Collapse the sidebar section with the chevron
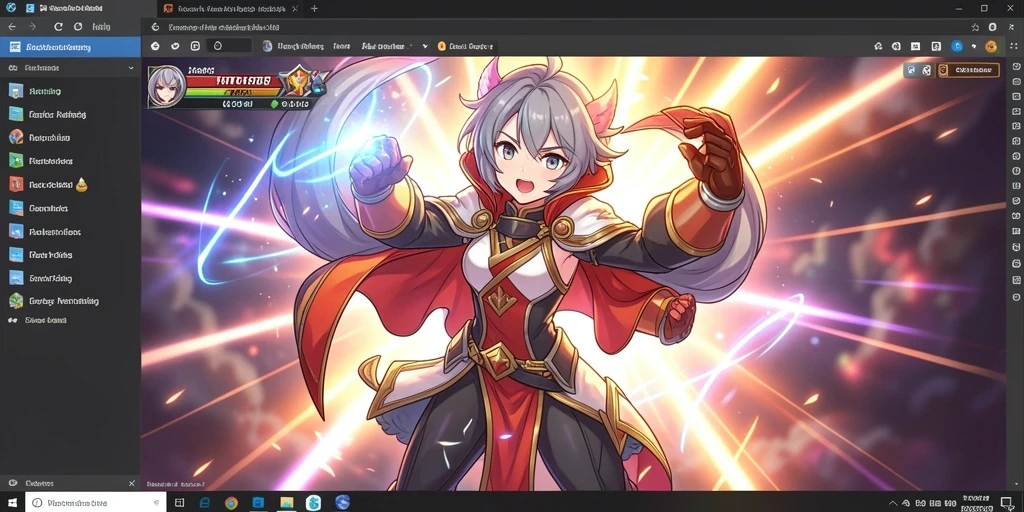 coord(131,68)
